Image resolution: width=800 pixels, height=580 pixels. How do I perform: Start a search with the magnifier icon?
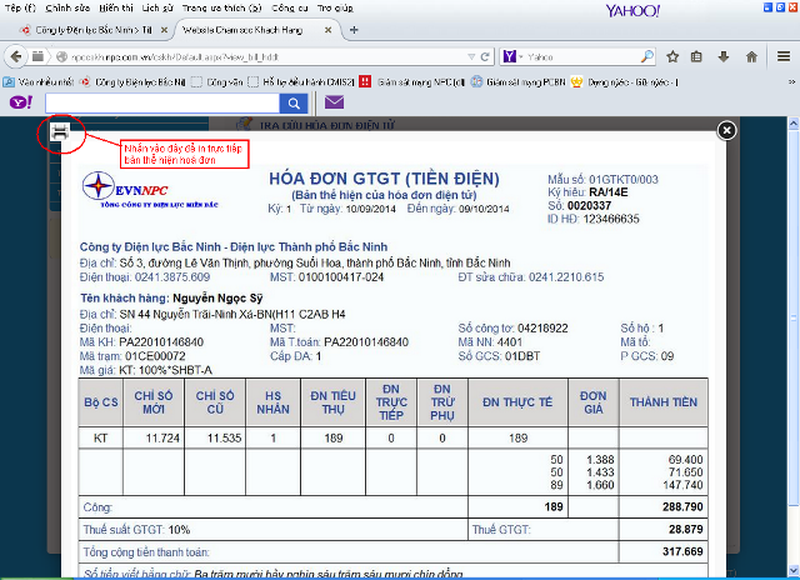[x=294, y=102]
